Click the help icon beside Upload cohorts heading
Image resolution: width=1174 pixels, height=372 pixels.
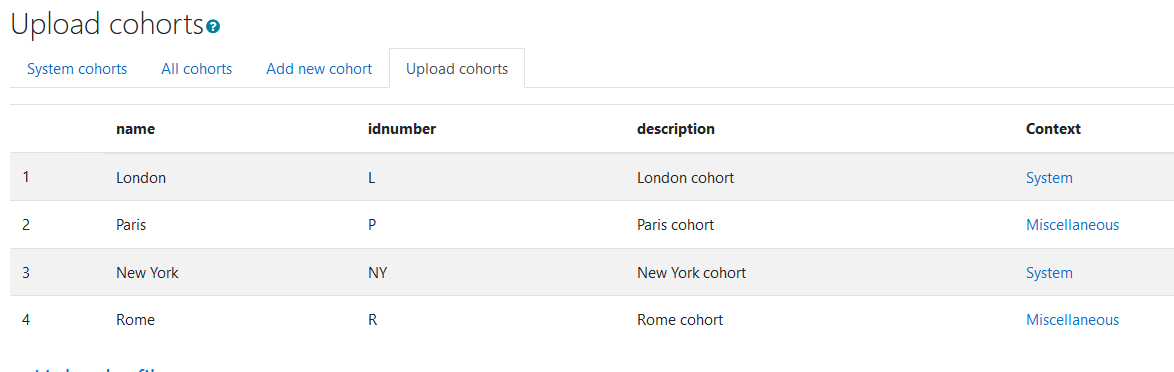point(213,27)
